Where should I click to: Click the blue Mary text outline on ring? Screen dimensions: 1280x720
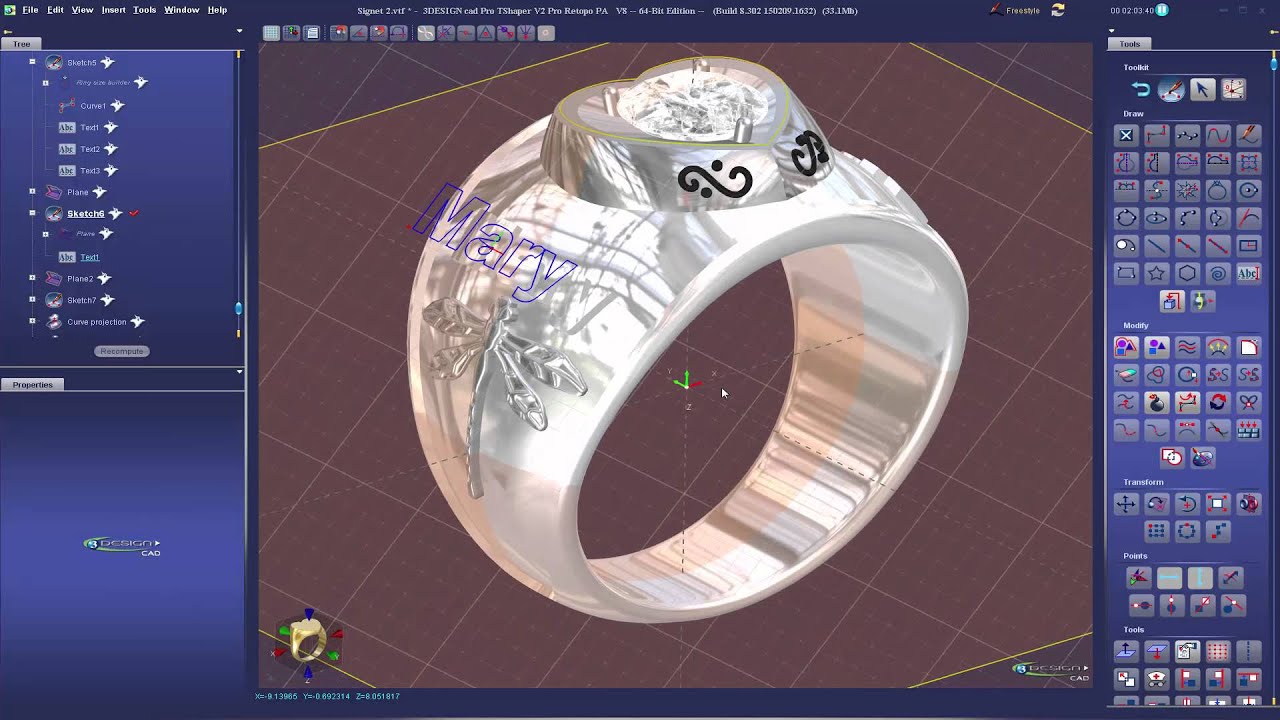click(x=494, y=243)
